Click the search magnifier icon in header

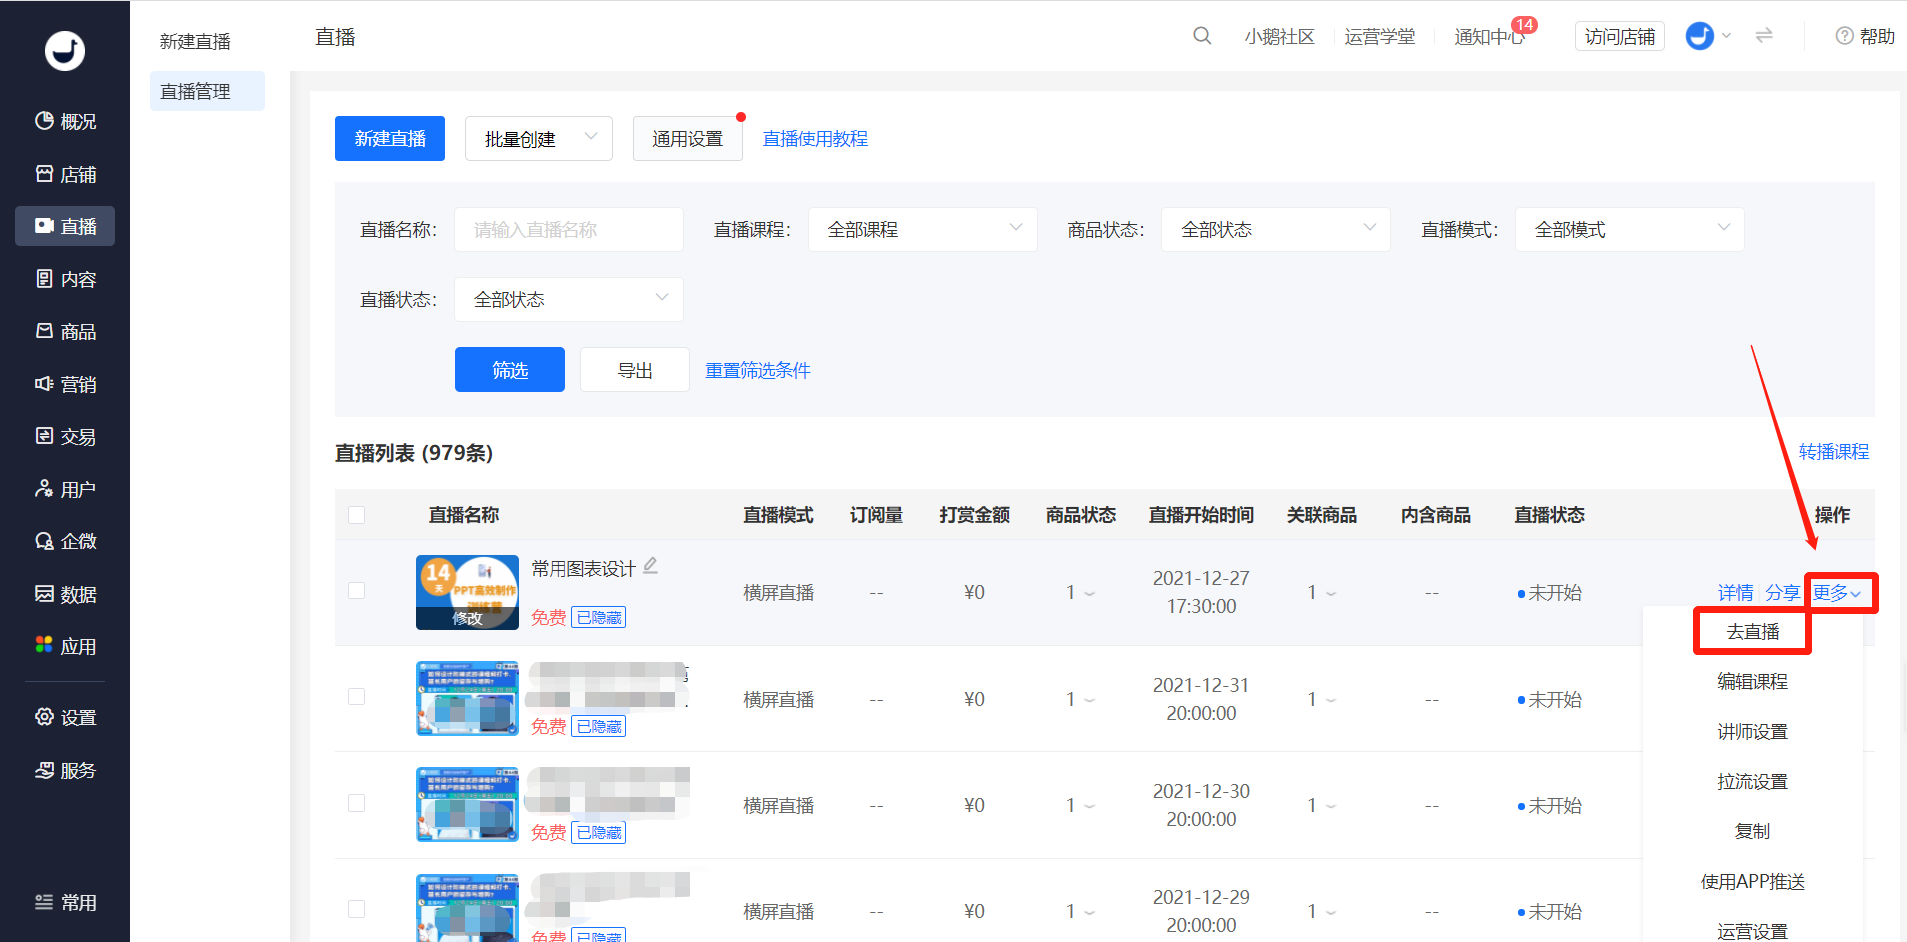pyautogui.click(x=1202, y=36)
